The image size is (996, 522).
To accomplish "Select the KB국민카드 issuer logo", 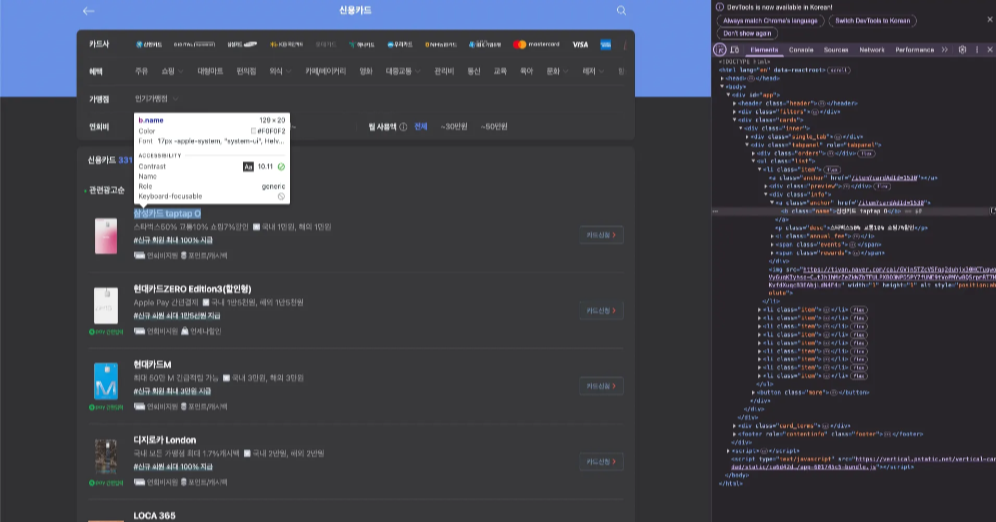I will coord(286,44).
